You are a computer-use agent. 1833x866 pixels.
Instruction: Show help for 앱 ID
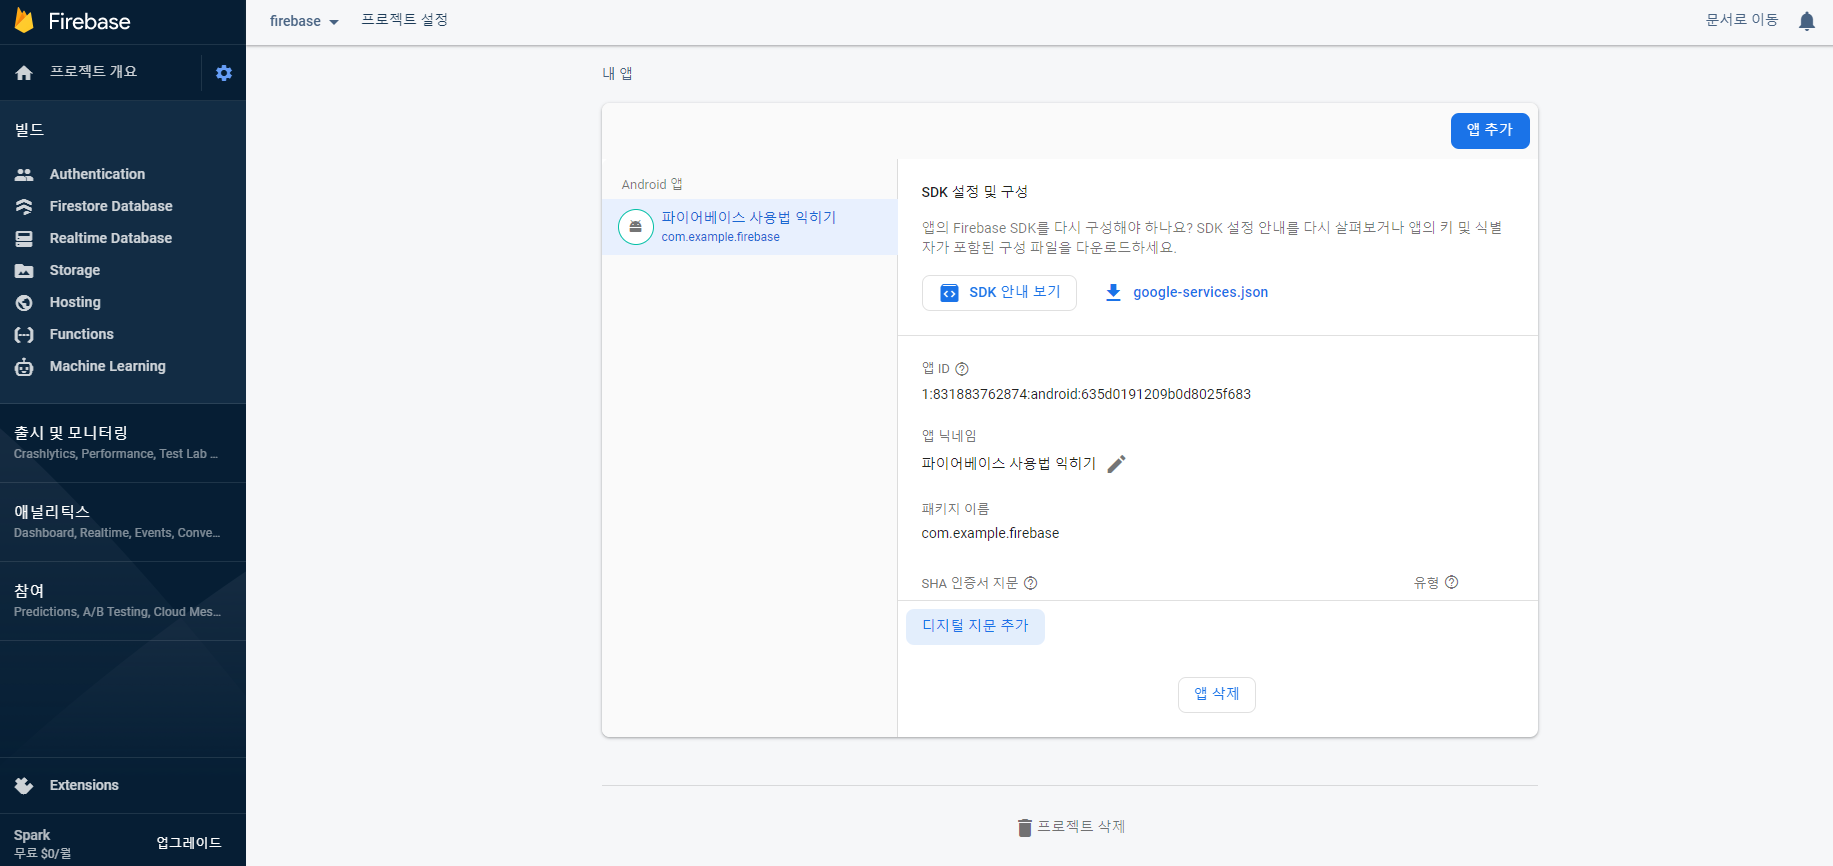pos(962,369)
